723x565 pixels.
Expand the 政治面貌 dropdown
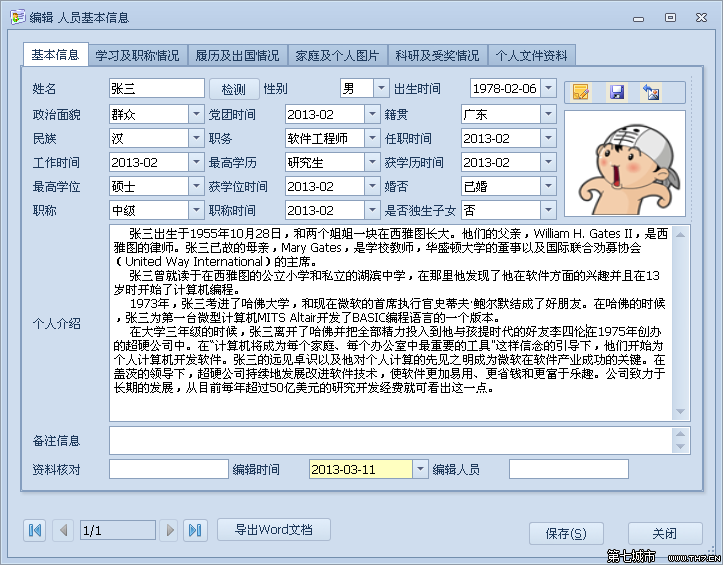[196, 114]
